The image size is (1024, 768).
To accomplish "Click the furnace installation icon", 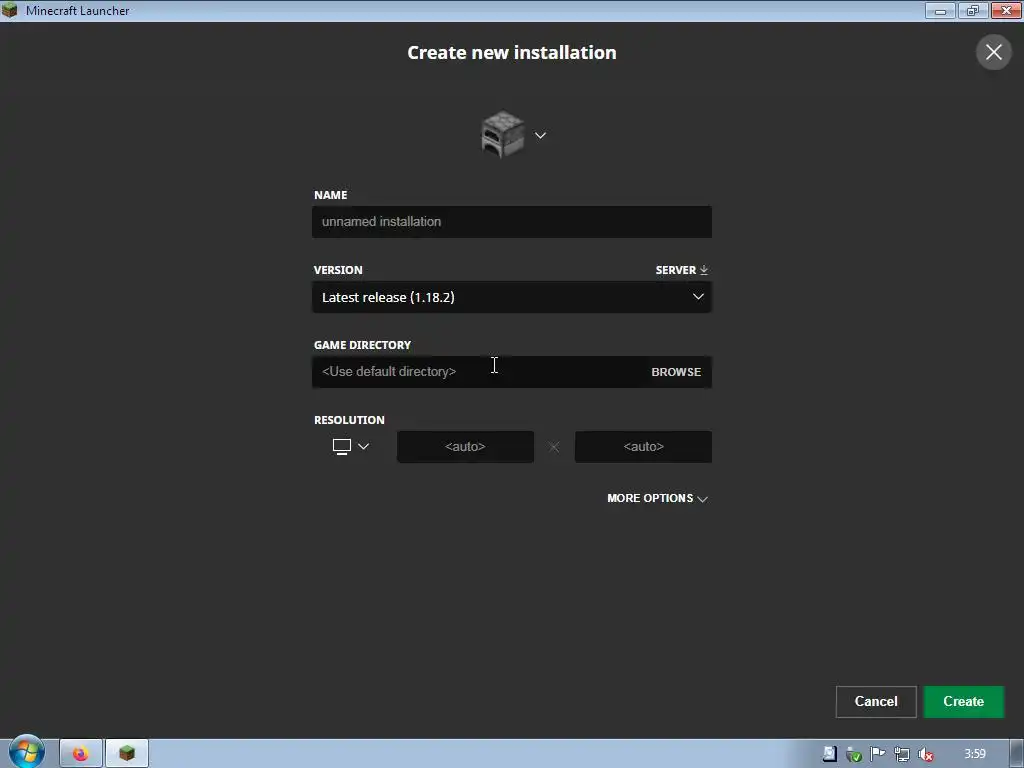I will [x=502, y=134].
